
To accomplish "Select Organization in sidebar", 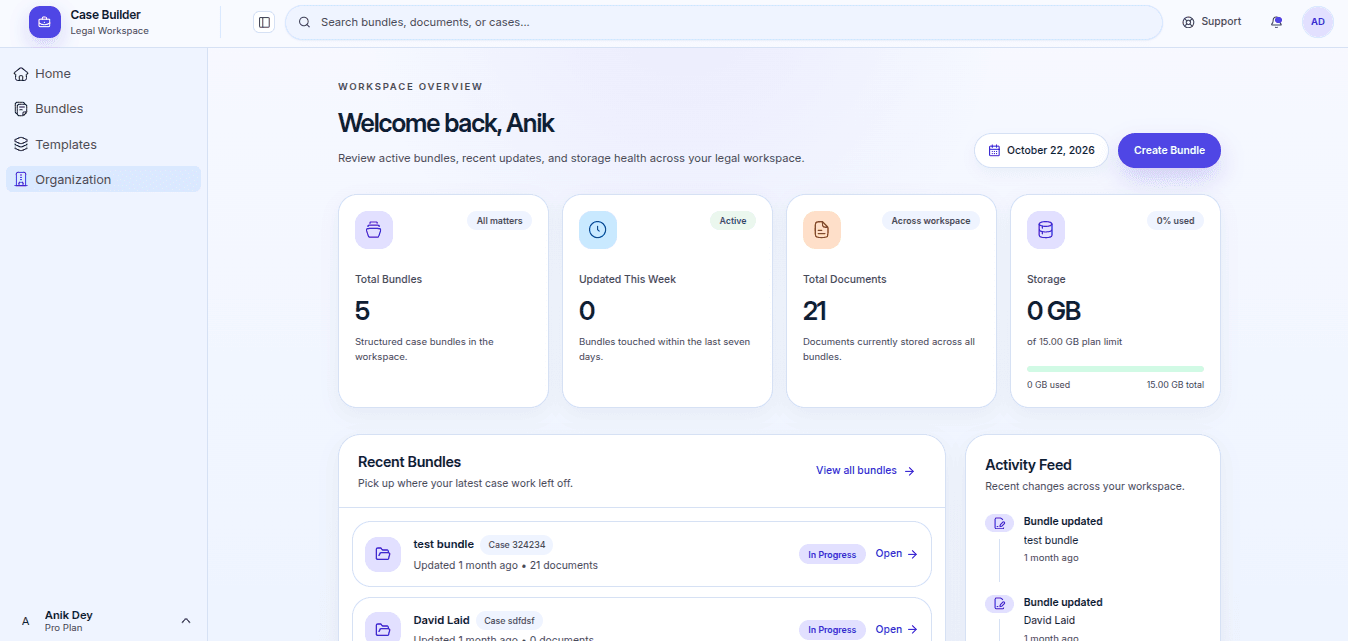I will 103,179.
